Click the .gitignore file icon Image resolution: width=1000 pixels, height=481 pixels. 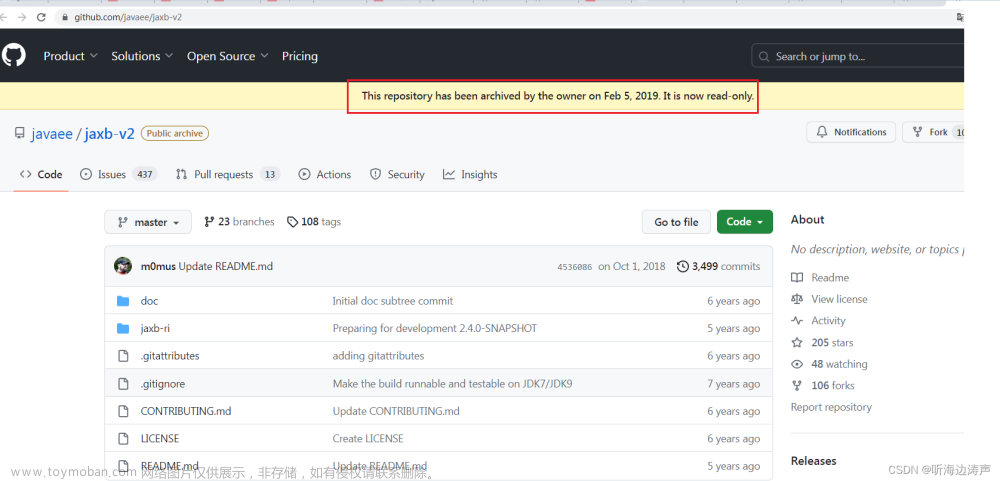(124, 384)
